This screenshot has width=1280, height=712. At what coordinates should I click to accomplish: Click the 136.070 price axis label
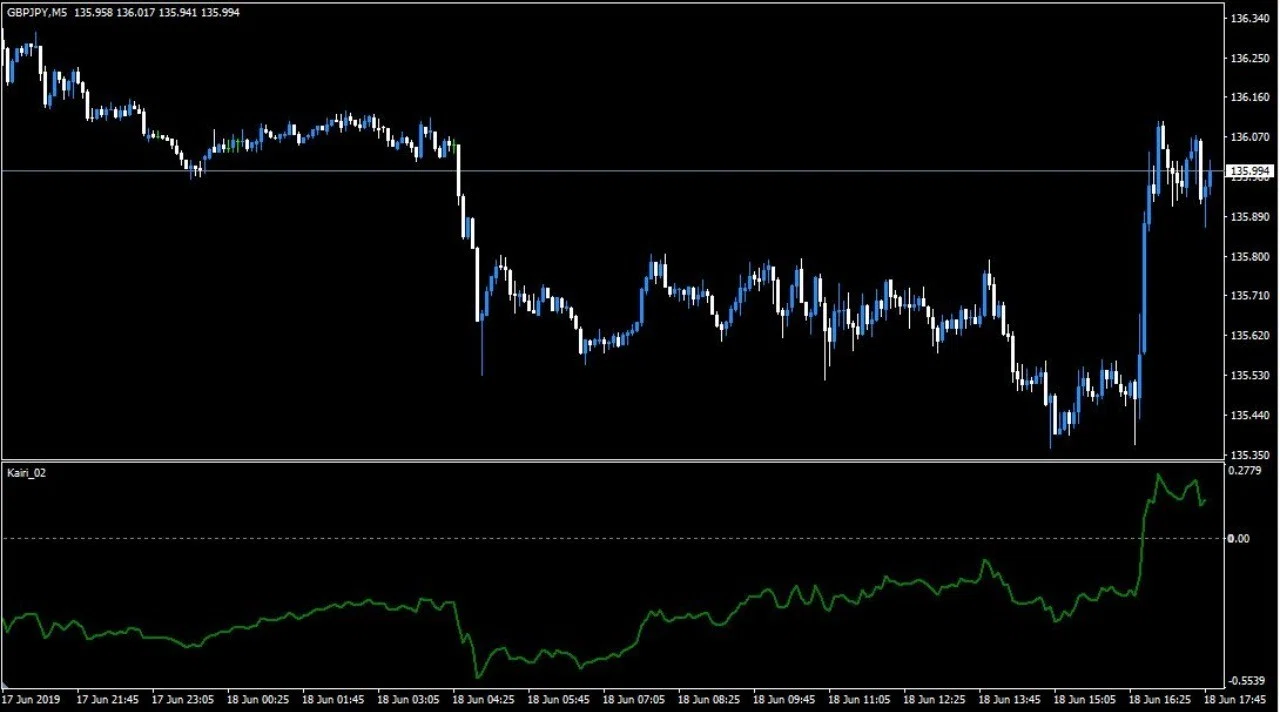(x=1249, y=137)
